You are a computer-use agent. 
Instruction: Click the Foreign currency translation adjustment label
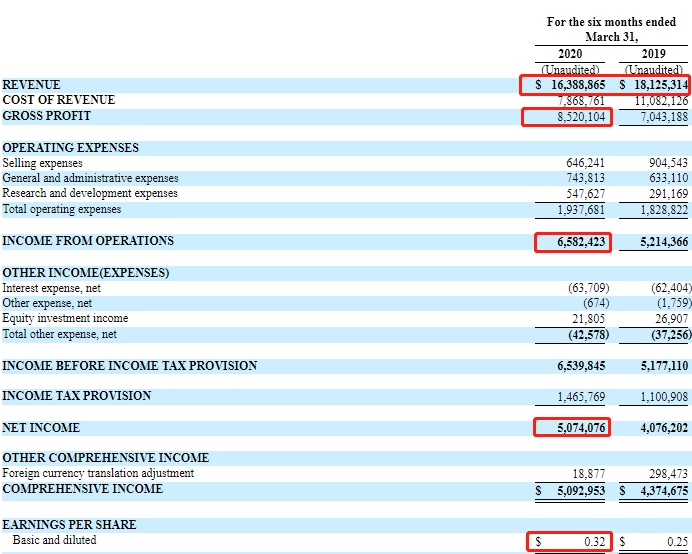coord(98,473)
